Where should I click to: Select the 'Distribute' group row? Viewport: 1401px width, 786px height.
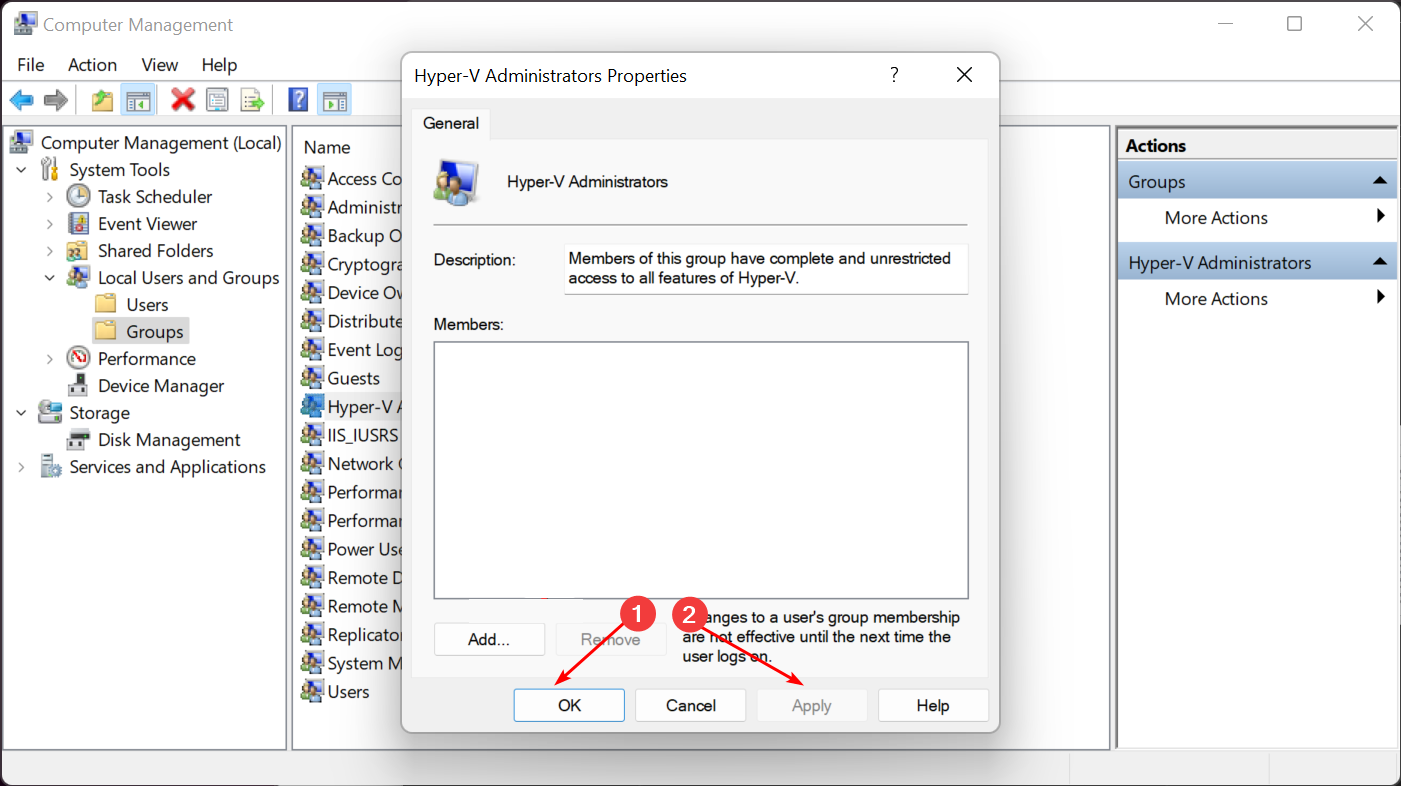click(x=351, y=321)
